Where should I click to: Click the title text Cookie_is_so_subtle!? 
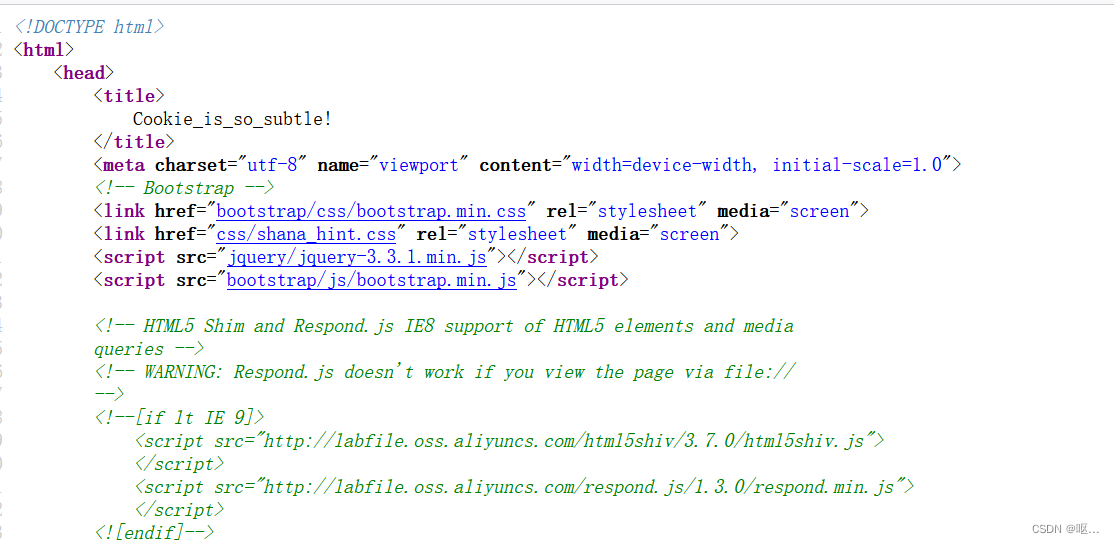point(232,119)
